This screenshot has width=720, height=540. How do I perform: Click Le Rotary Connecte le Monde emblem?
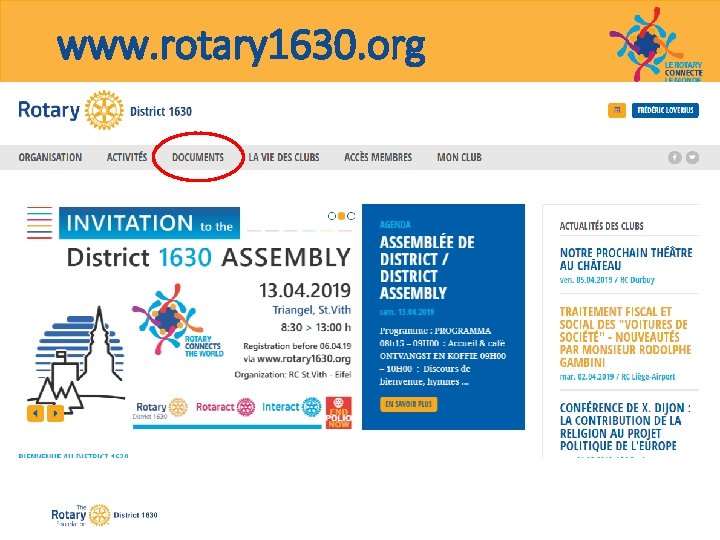click(656, 45)
